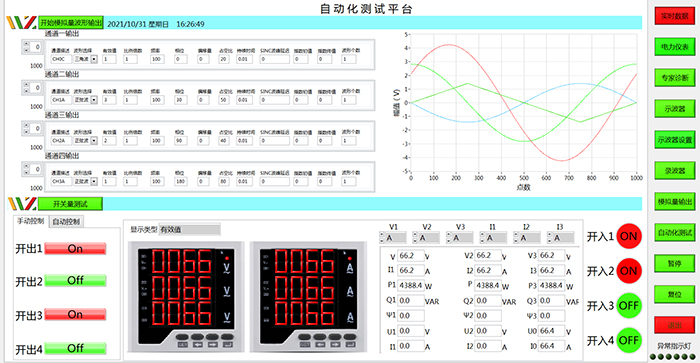The image size is (700, 363).
Task: Toggle the 开出2 Off switch
Action: pos(75,280)
